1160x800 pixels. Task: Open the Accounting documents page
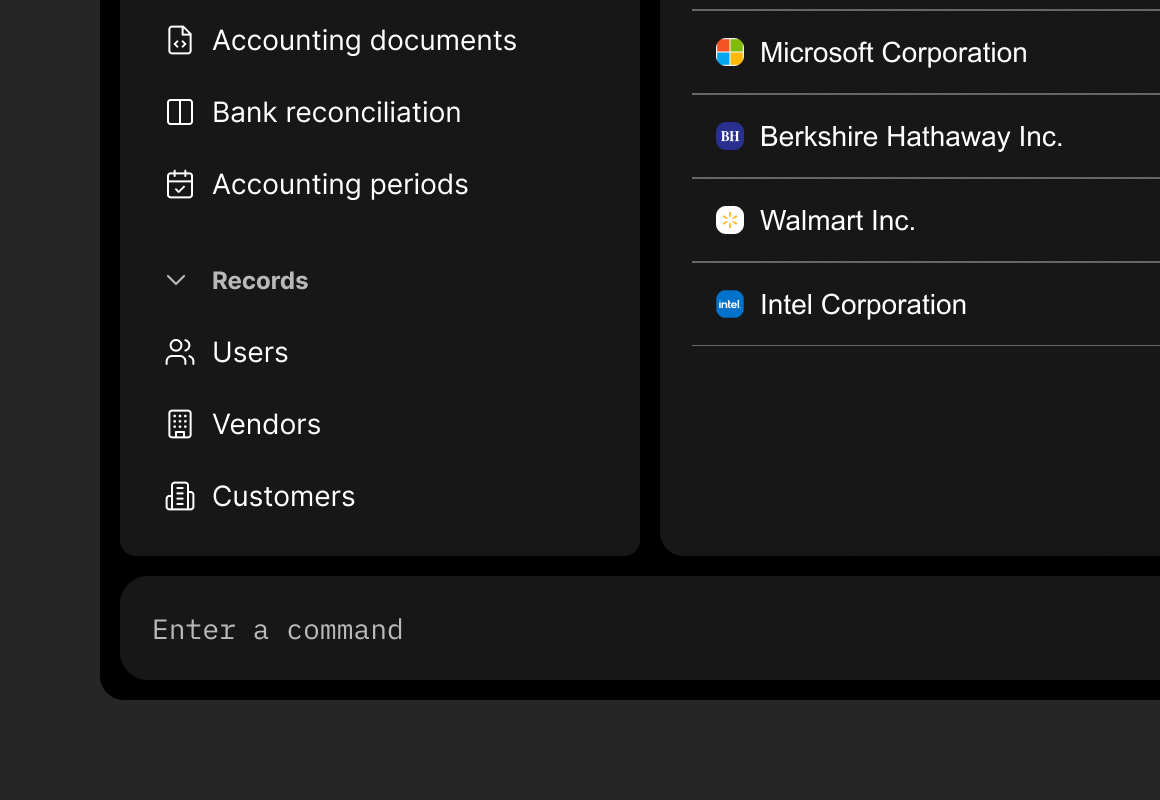point(364,40)
